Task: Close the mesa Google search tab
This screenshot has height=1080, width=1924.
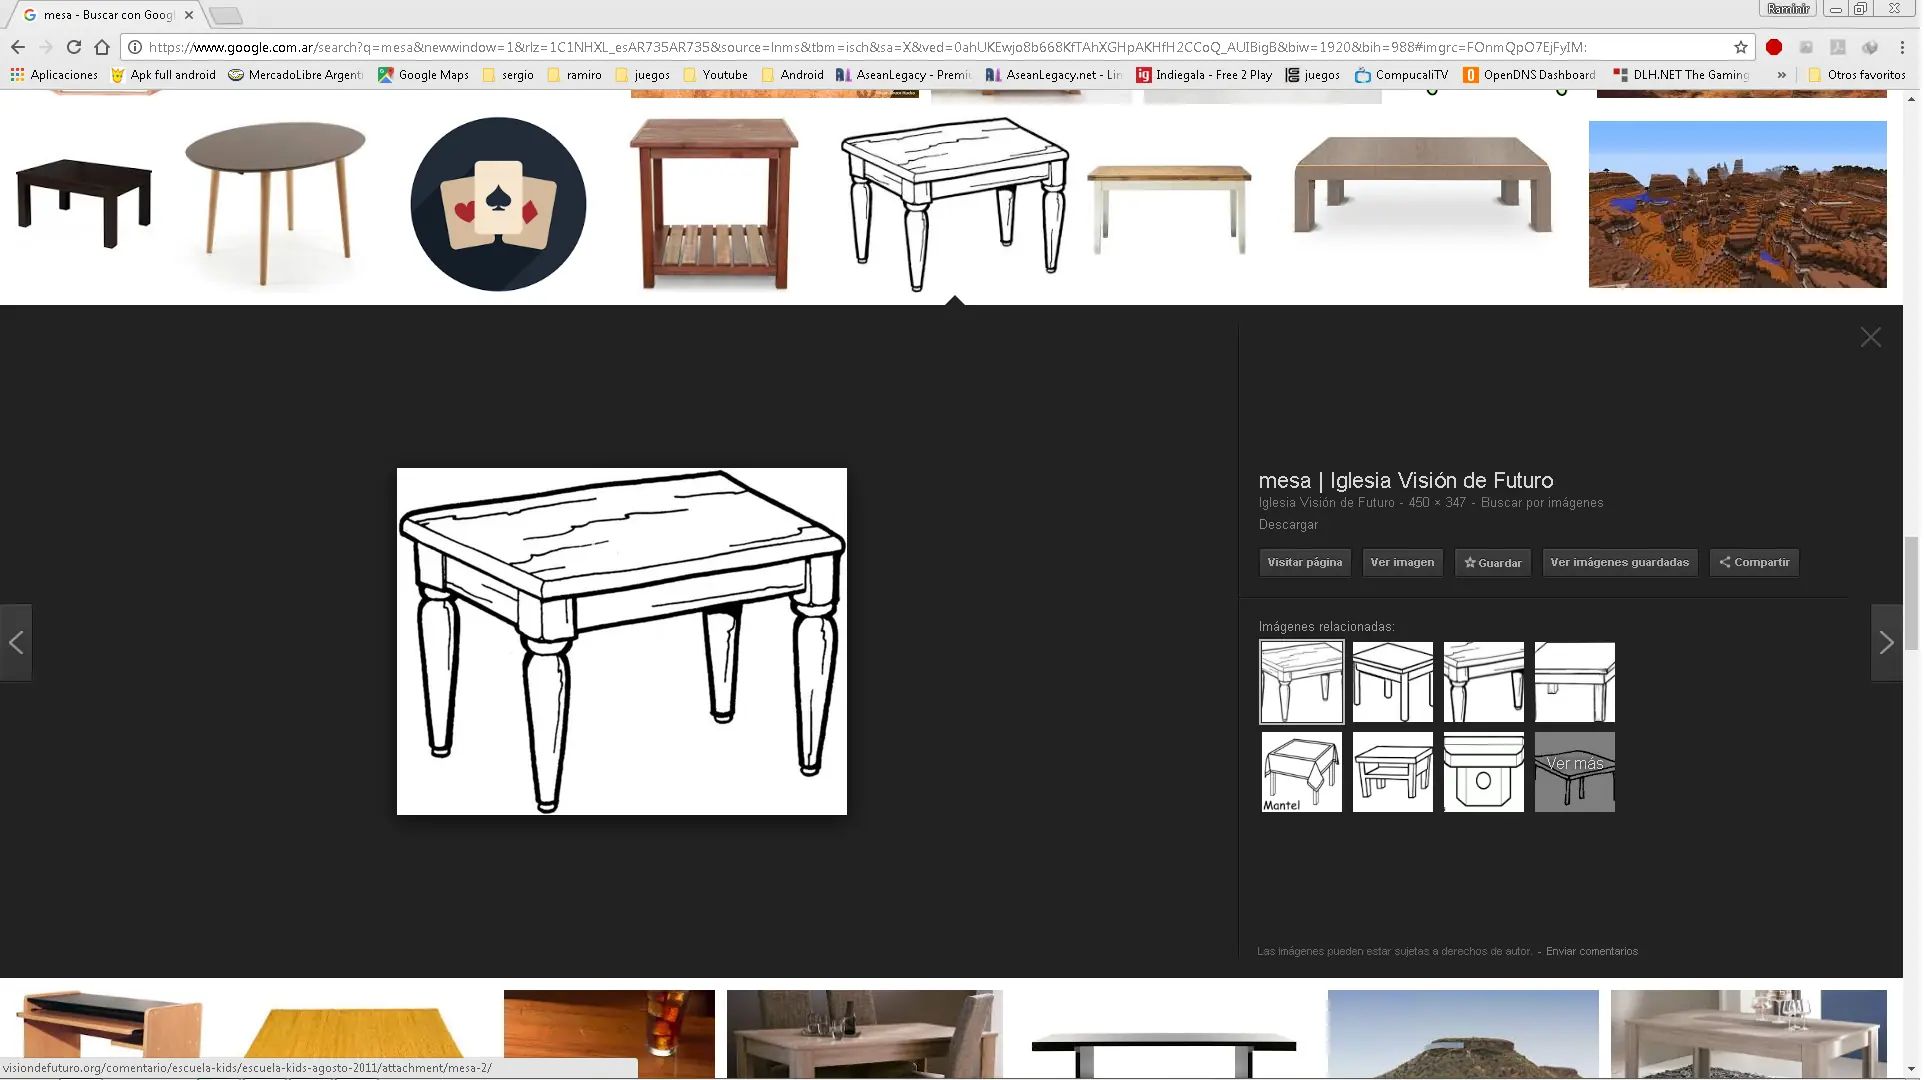Action: coord(189,15)
